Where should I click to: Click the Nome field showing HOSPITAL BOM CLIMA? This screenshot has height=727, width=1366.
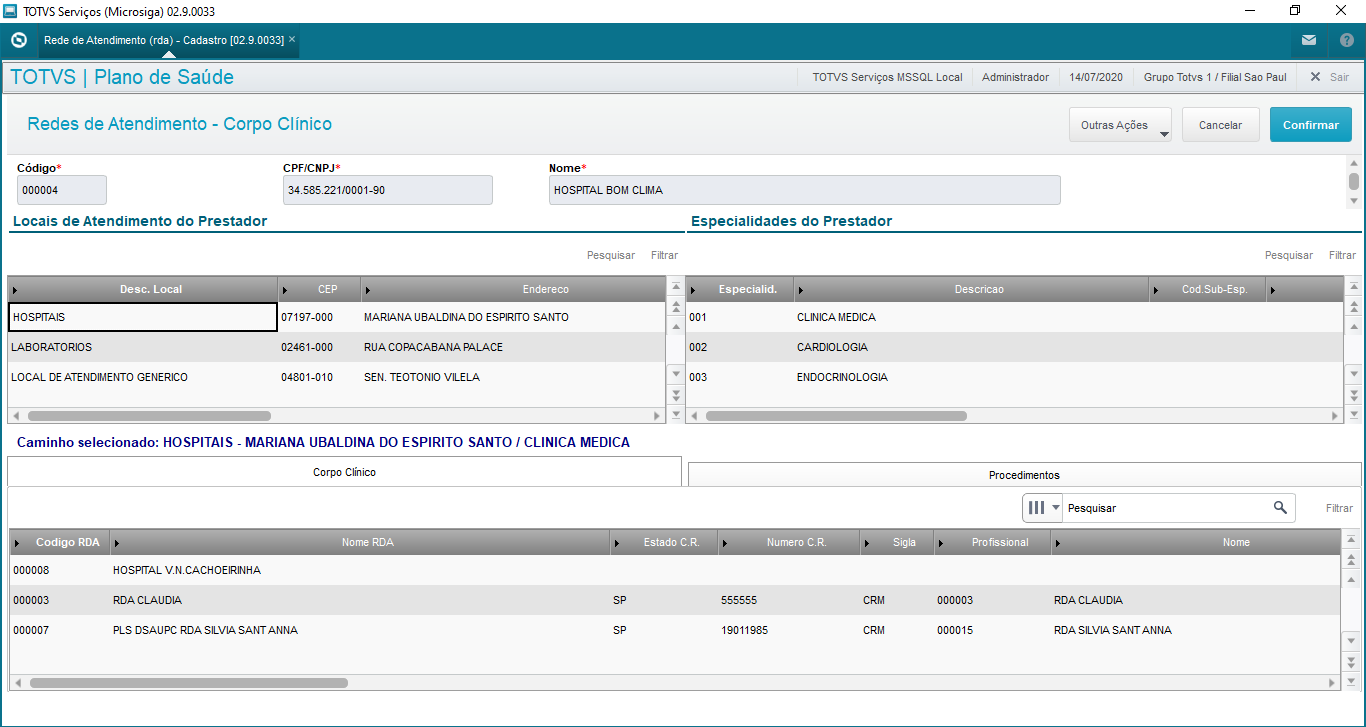coord(805,190)
